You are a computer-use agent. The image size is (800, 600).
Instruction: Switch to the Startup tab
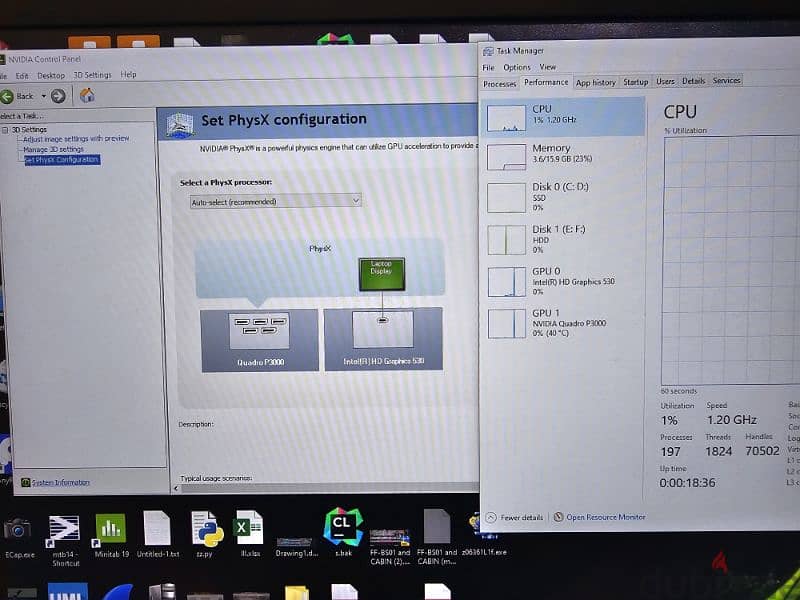coord(635,82)
